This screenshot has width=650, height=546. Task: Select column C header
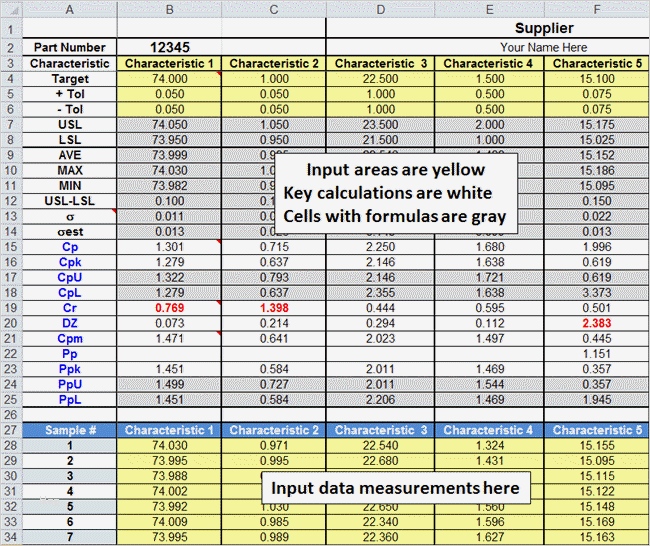click(274, 10)
